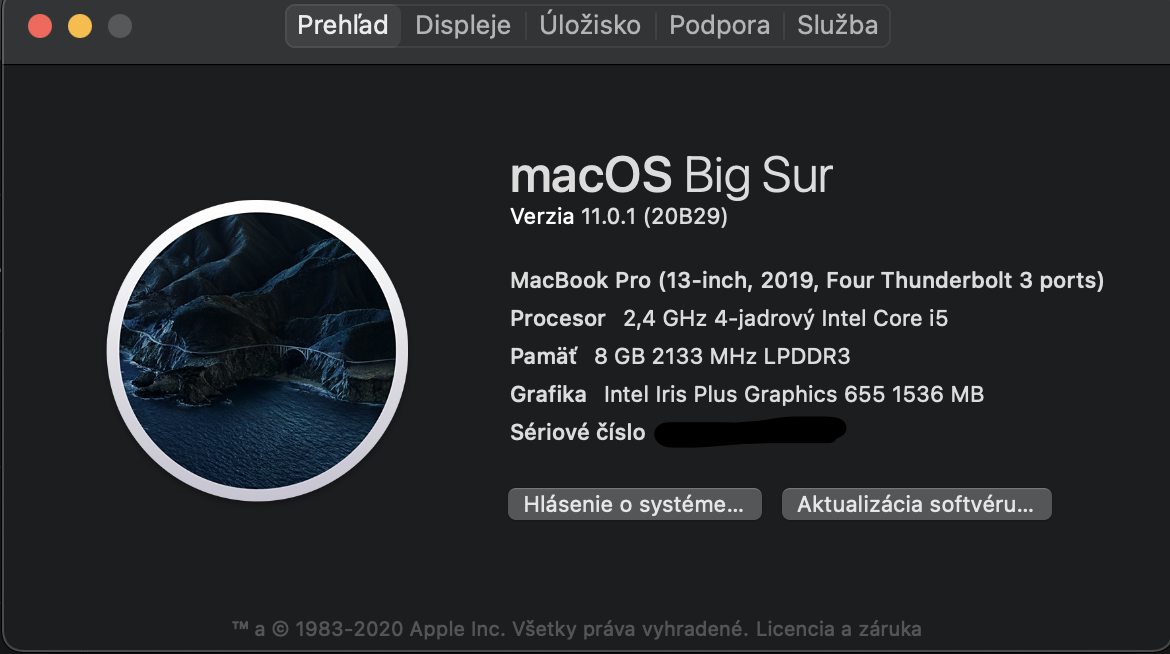Click the macOS Big Sur title
The image size is (1170, 654).
(x=671, y=176)
